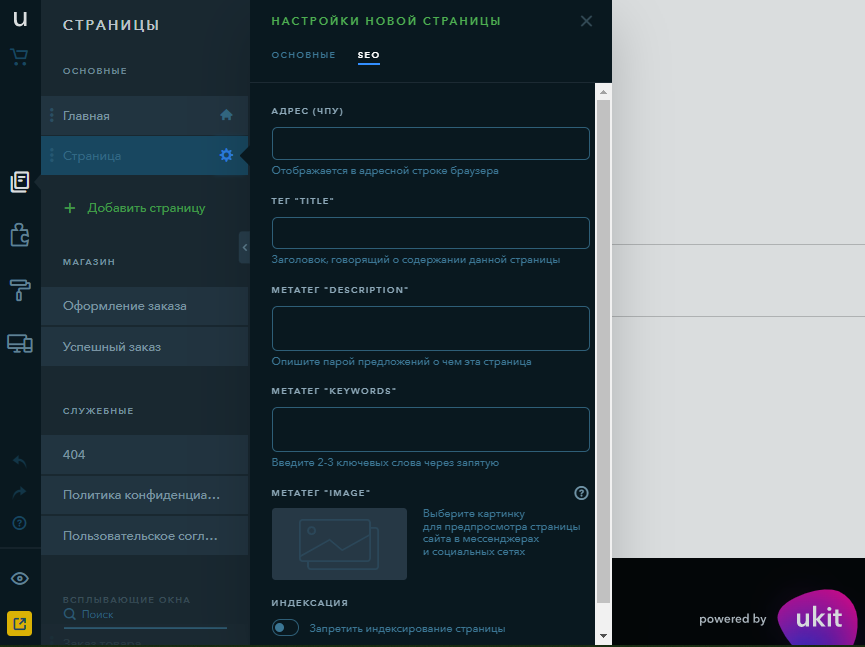
Task: Toggle Запретить индексирование страницы switch
Action: (286, 628)
